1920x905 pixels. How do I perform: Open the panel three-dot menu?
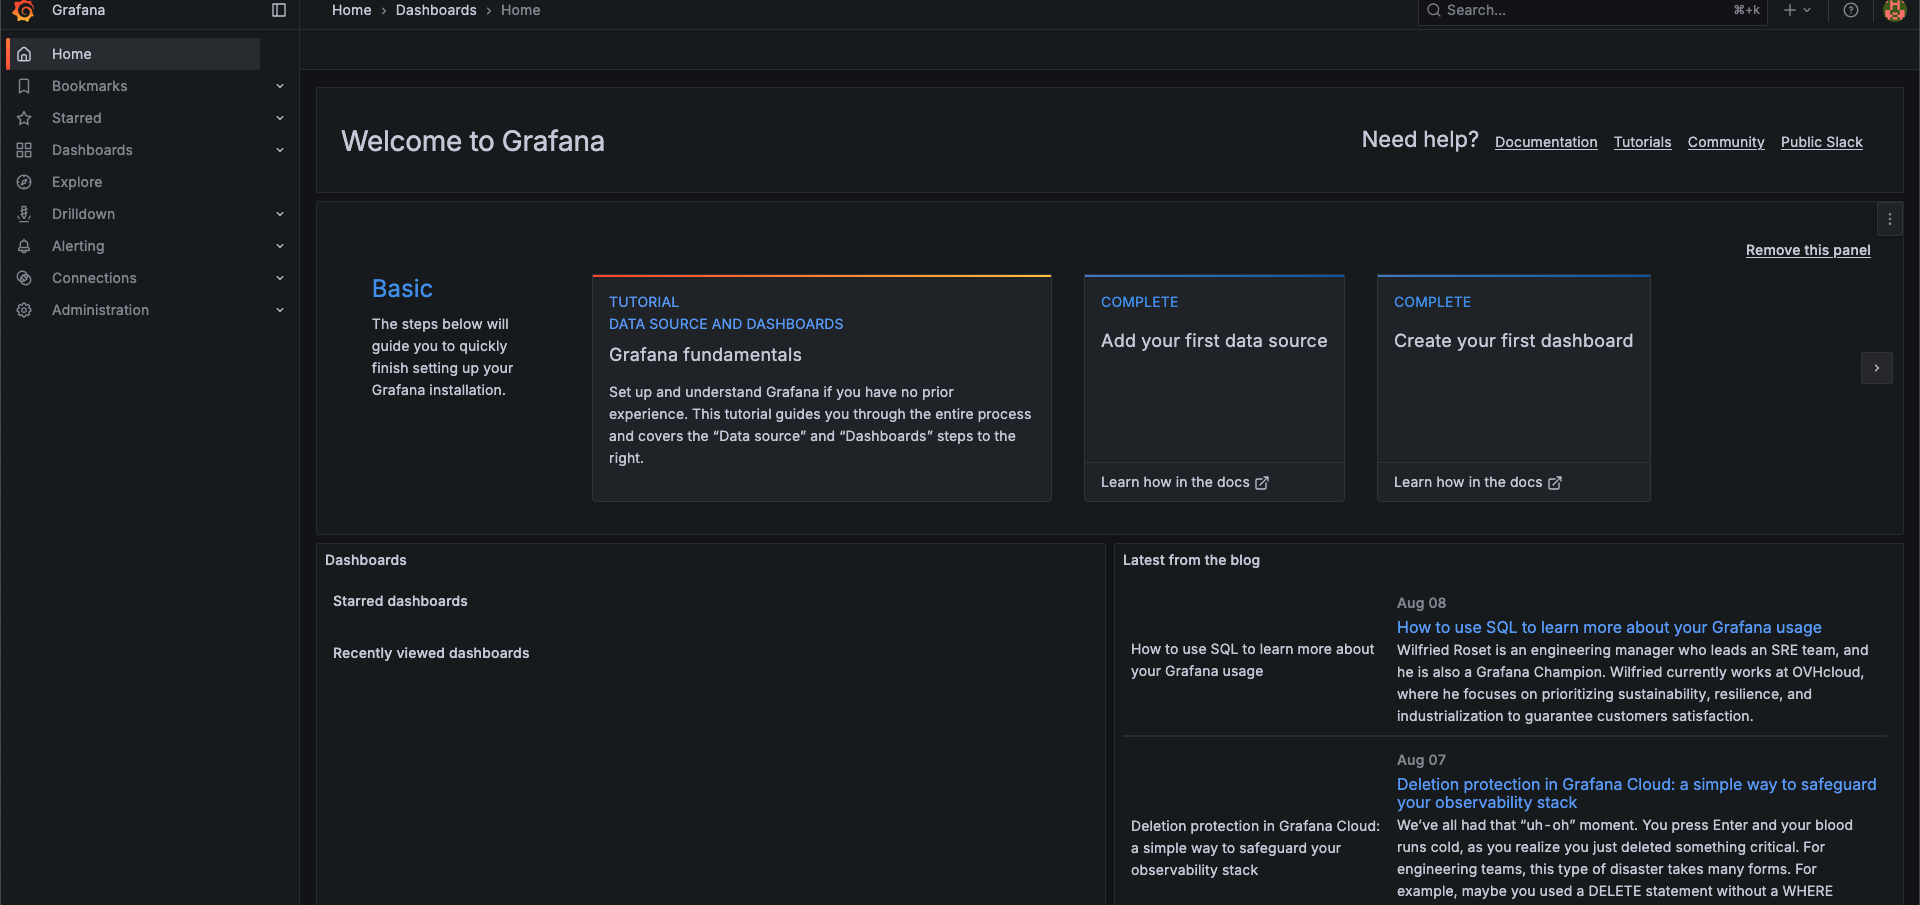(x=1889, y=219)
